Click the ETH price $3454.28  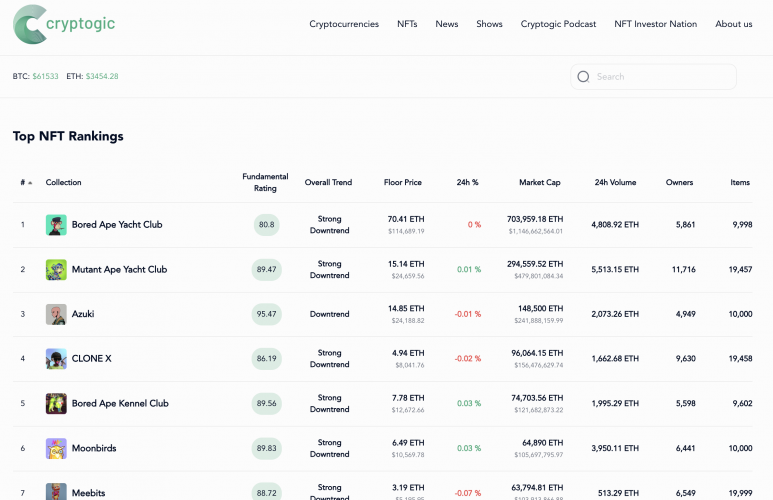tap(102, 76)
